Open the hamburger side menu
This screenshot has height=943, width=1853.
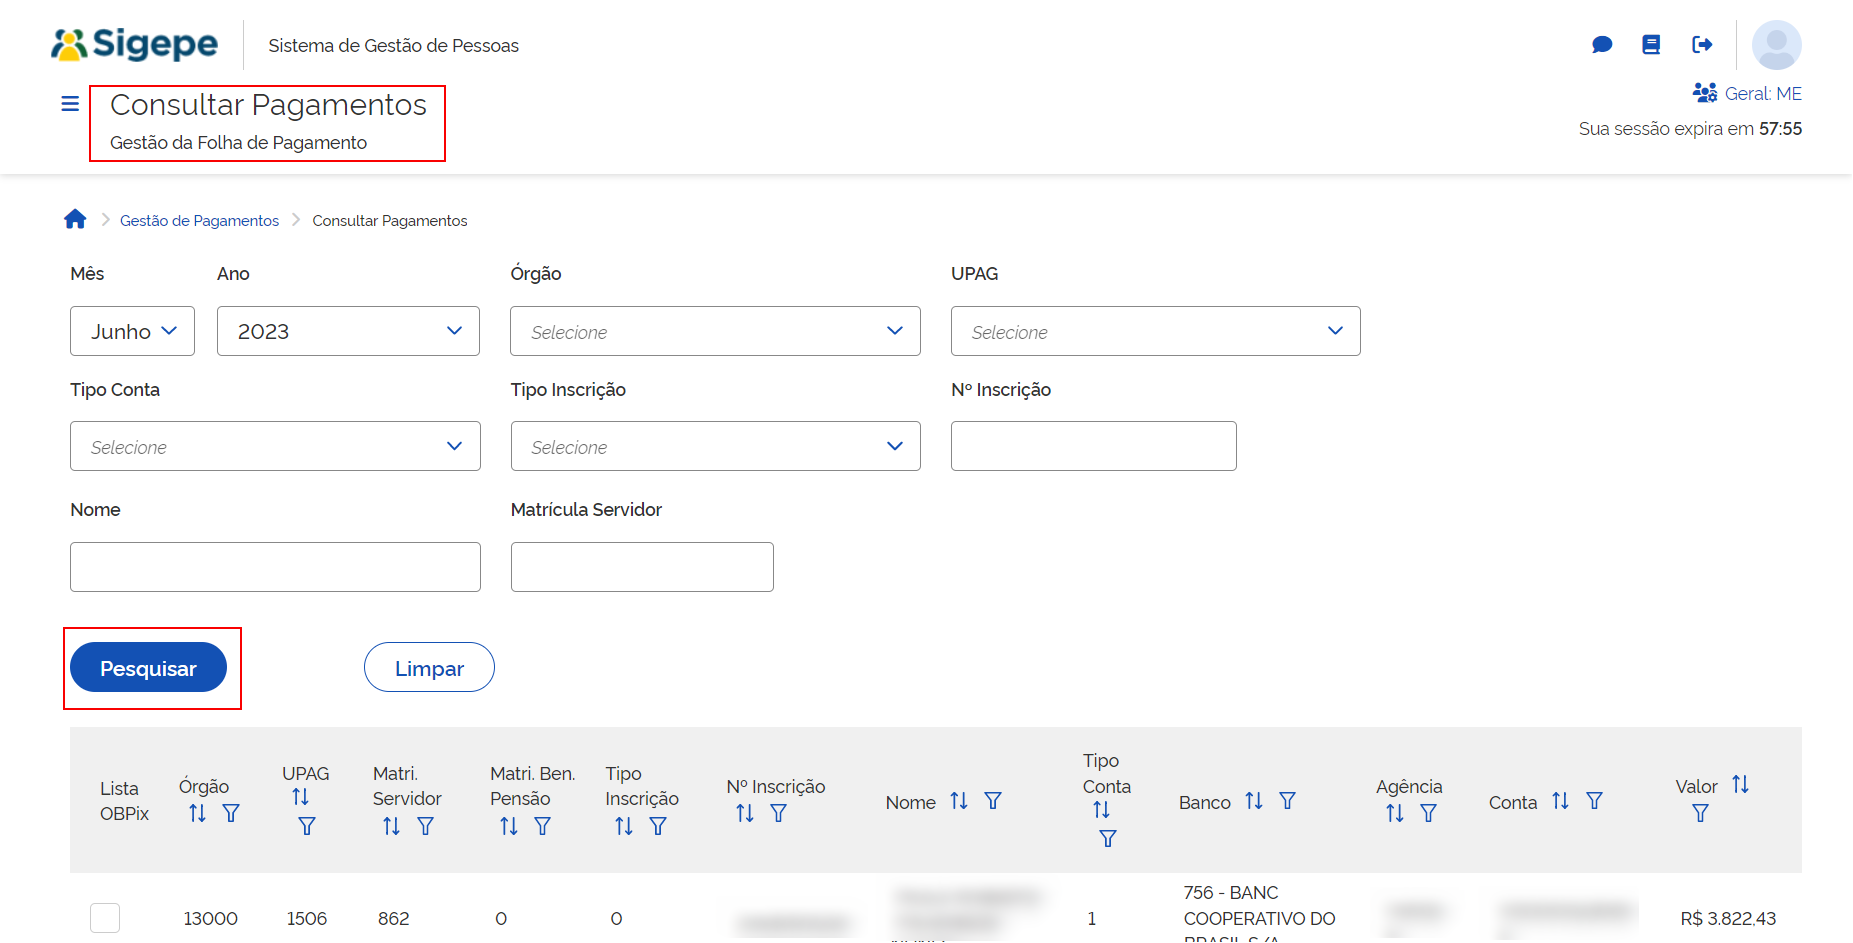(70, 104)
